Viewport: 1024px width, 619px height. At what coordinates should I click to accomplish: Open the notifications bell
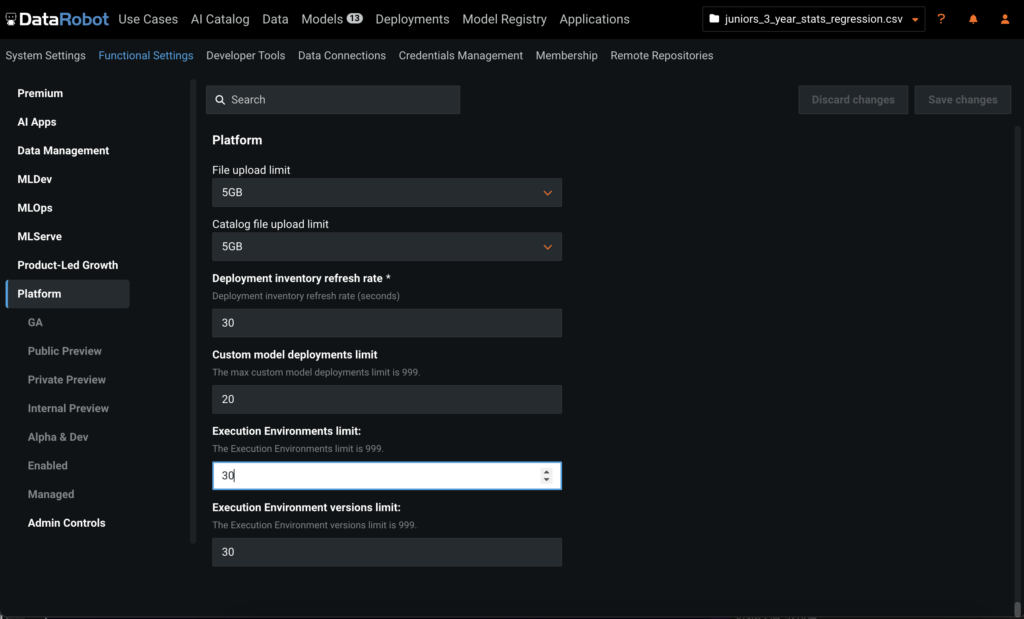click(971, 18)
